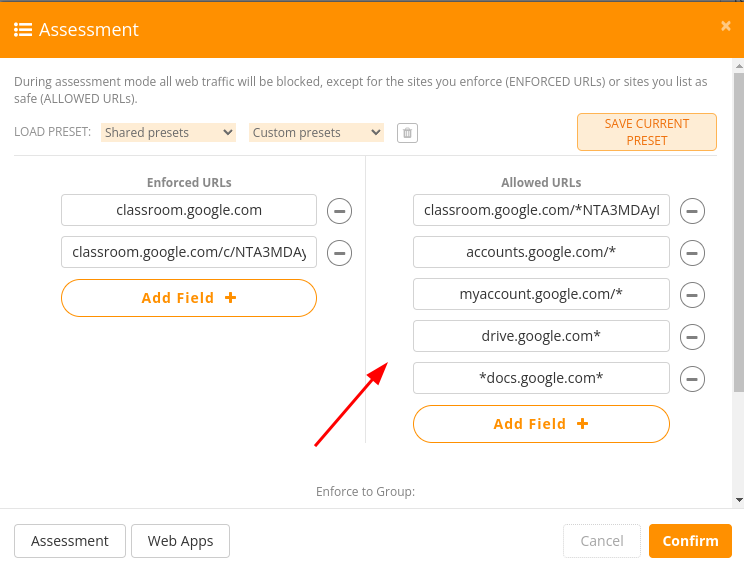Edit allowed URL drive.google.com* field
This screenshot has width=744, height=569.
click(x=541, y=336)
